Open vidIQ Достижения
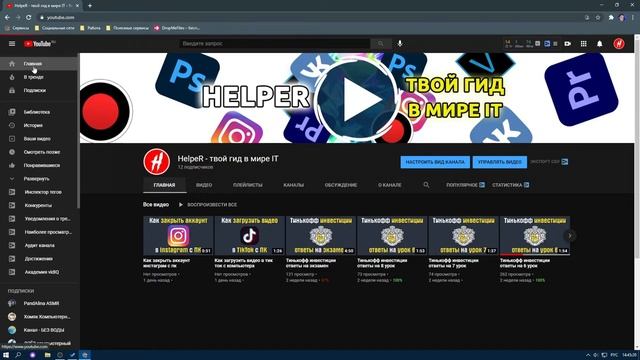Image resolution: width=640 pixels, height=360 pixels. 39,259
